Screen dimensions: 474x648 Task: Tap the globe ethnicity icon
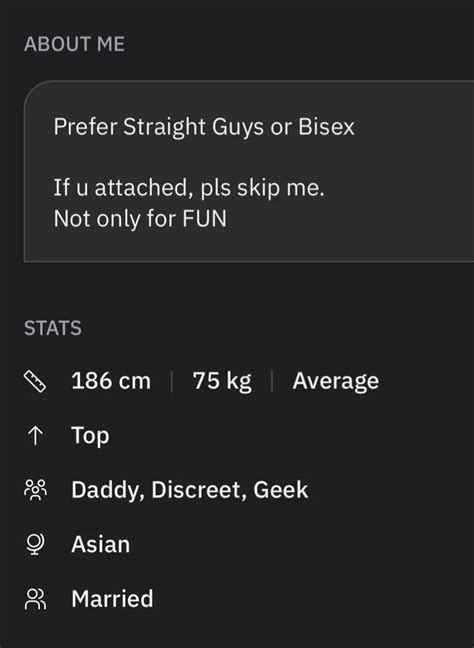35,544
